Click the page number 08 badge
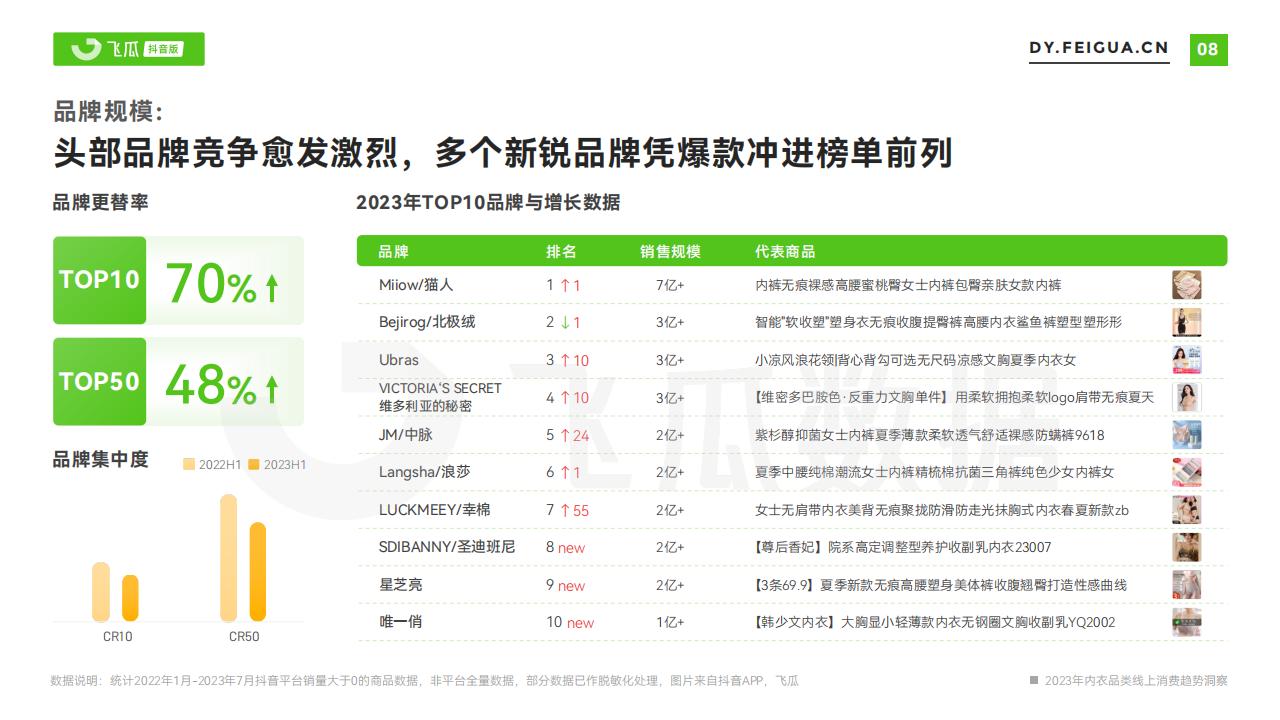The height and width of the screenshot is (720, 1280). pos(1208,49)
